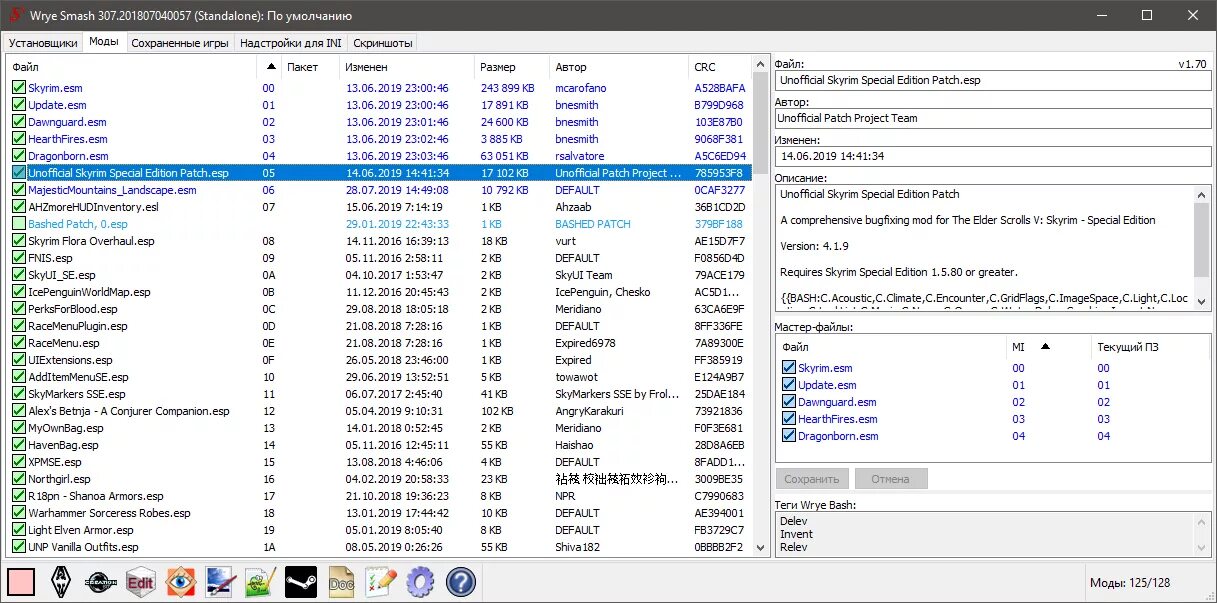The width and height of the screenshot is (1217, 603).
Task: Launch the xEdit cube icon
Action: click(x=141, y=581)
